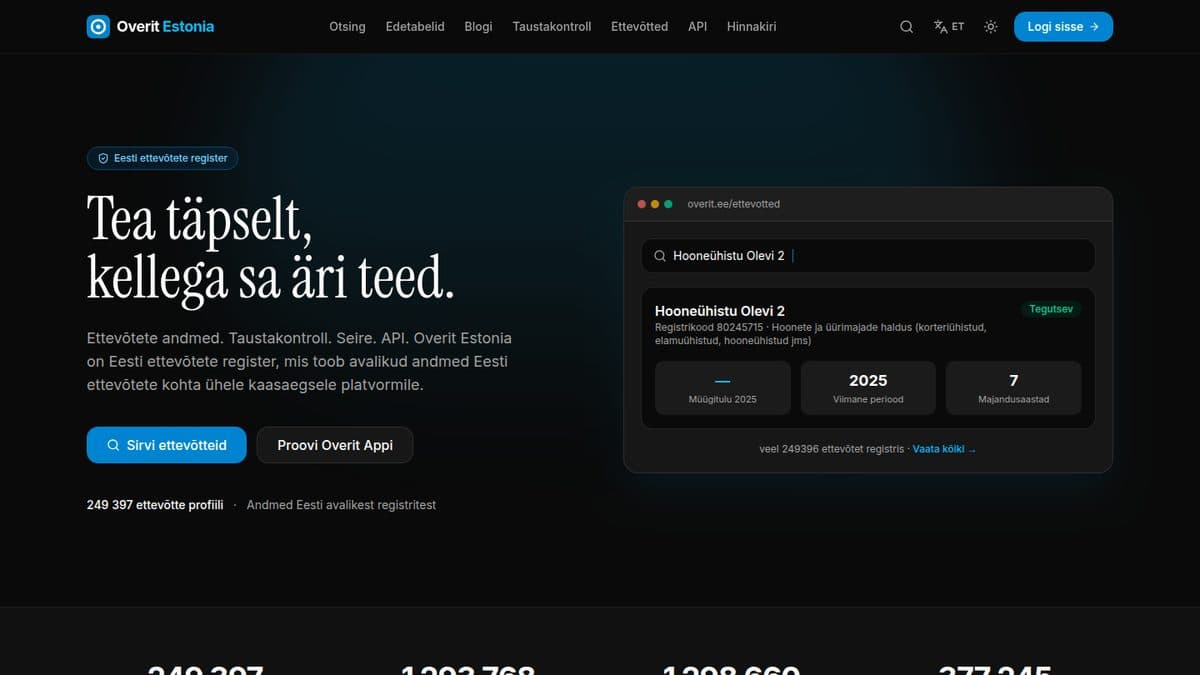Viewport: 1200px width, 675px height.
Task: Click the Andmed Eesti avalikest registritest text
Action: [x=341, y=505]
